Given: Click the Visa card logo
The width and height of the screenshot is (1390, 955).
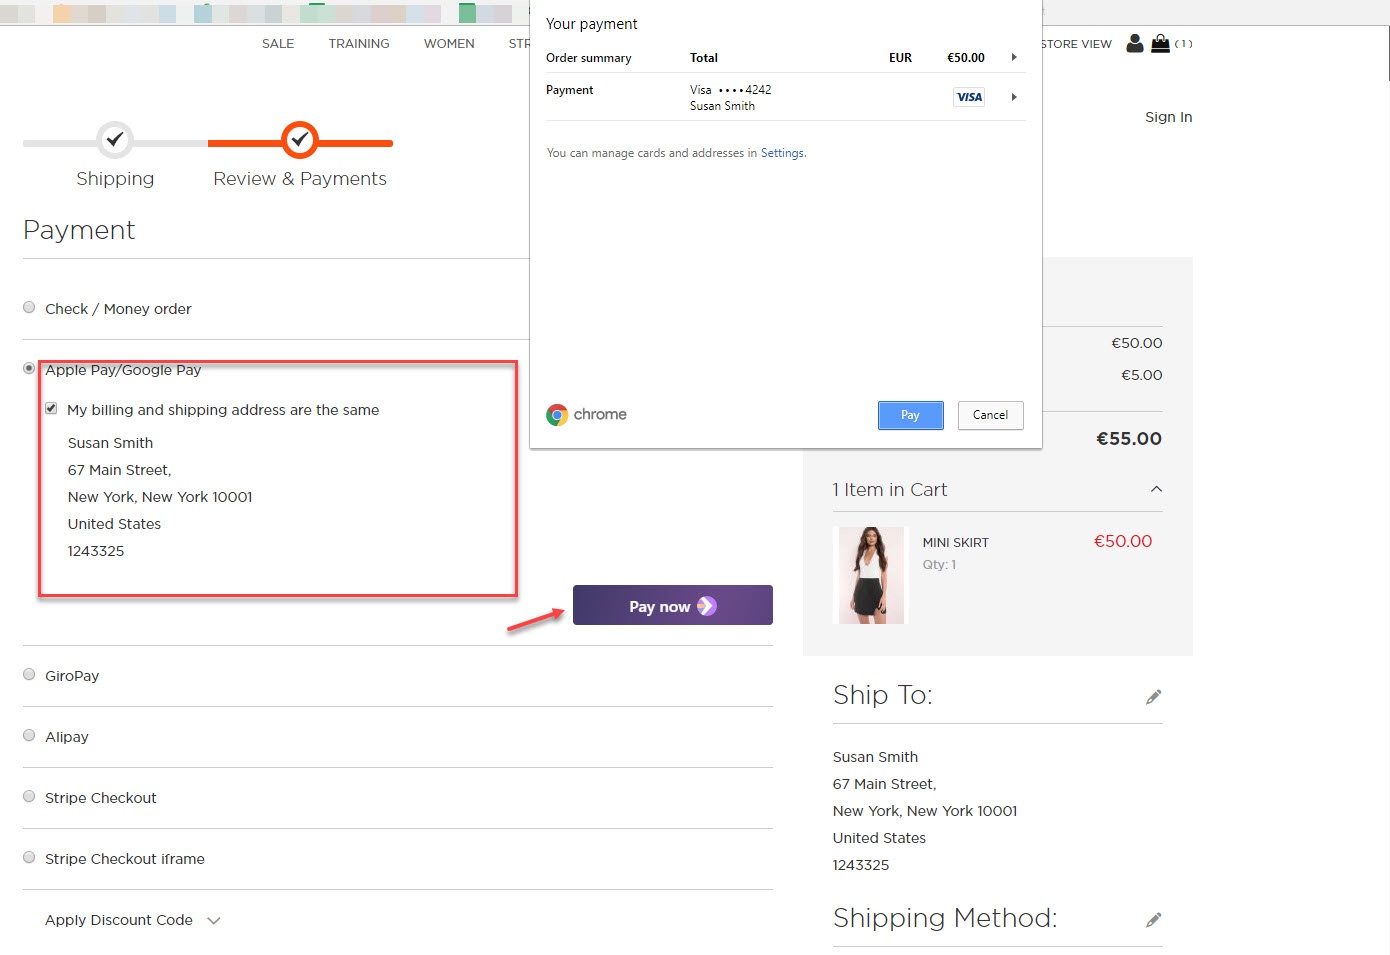Looking at the screenshot, I should 969,97.
